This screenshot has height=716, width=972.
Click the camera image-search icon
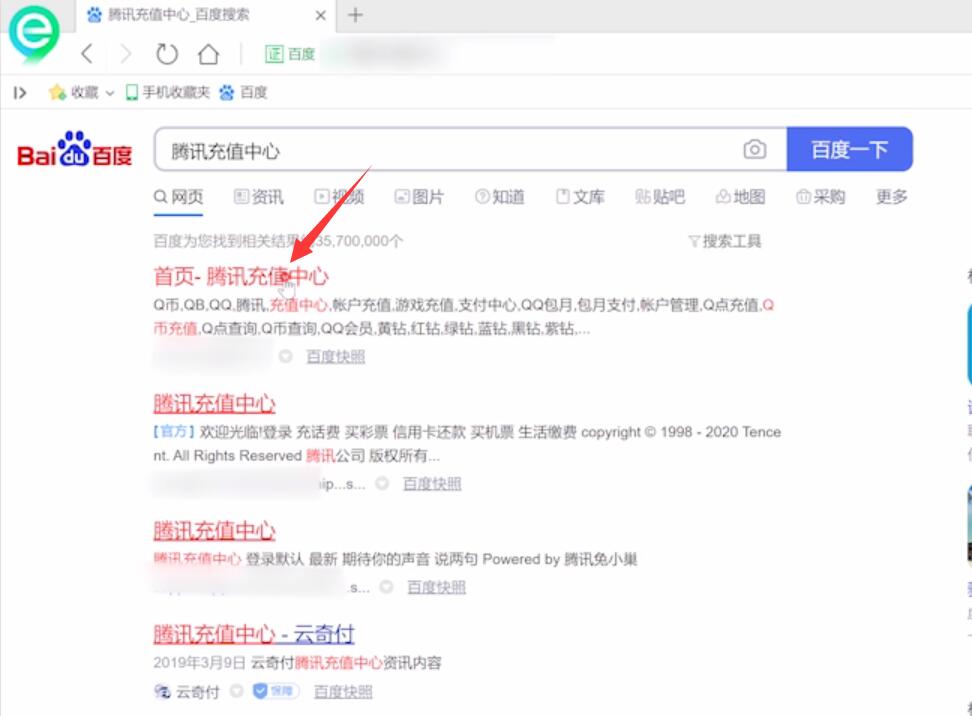tap(754, 149)
